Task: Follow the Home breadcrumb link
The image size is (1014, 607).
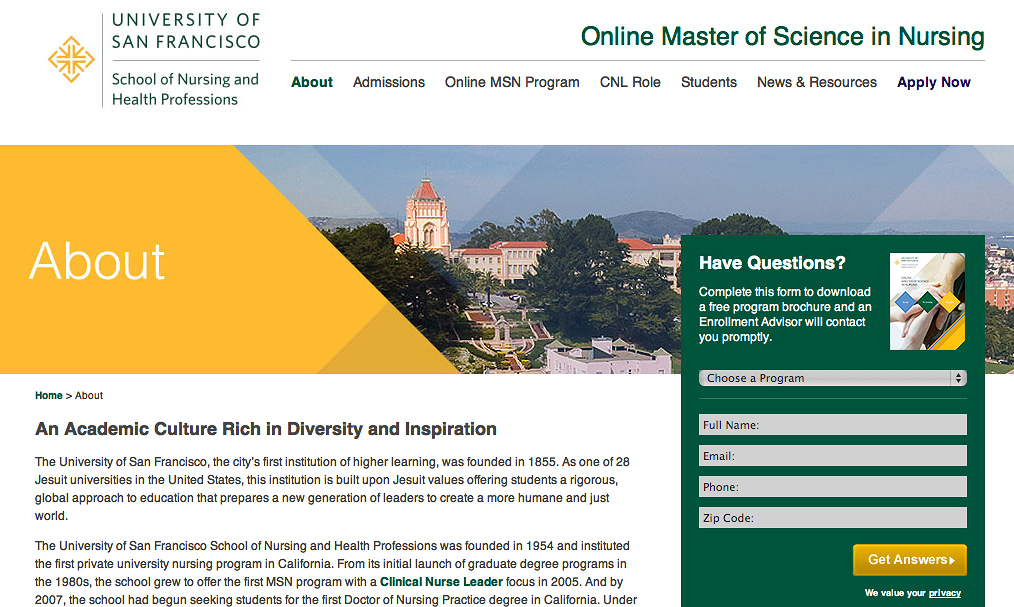Action: coord(49,396)
